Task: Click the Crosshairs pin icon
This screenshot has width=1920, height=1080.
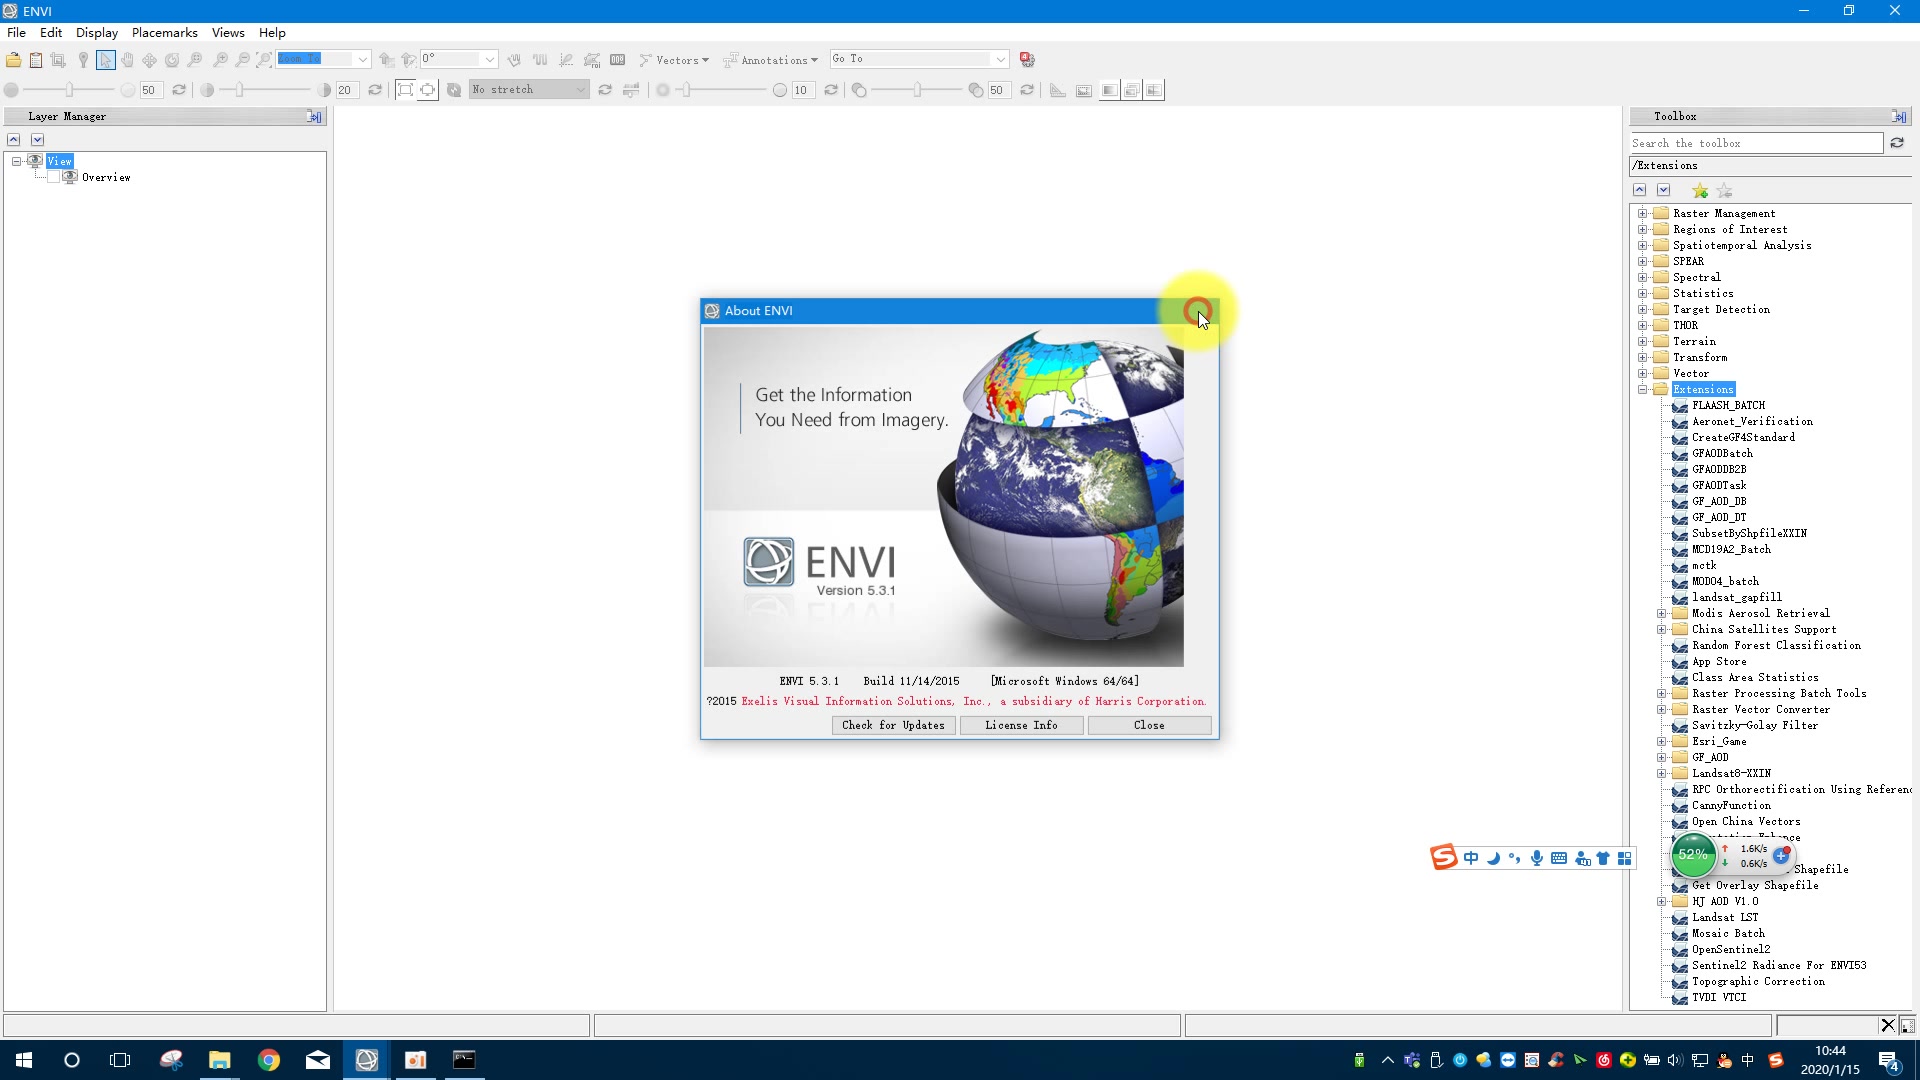Action: pyautogui.click(x=83, y=60)
